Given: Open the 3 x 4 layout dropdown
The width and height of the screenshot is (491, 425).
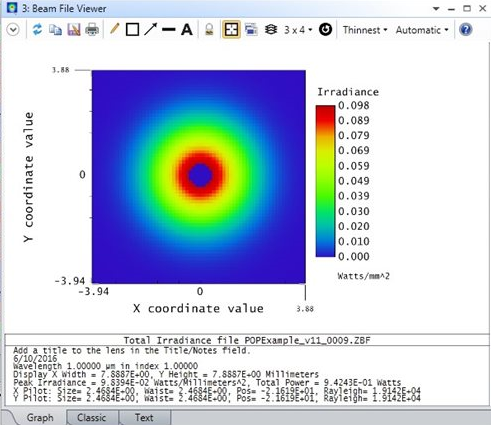Looking at the screenshot, I should point(298,30).
